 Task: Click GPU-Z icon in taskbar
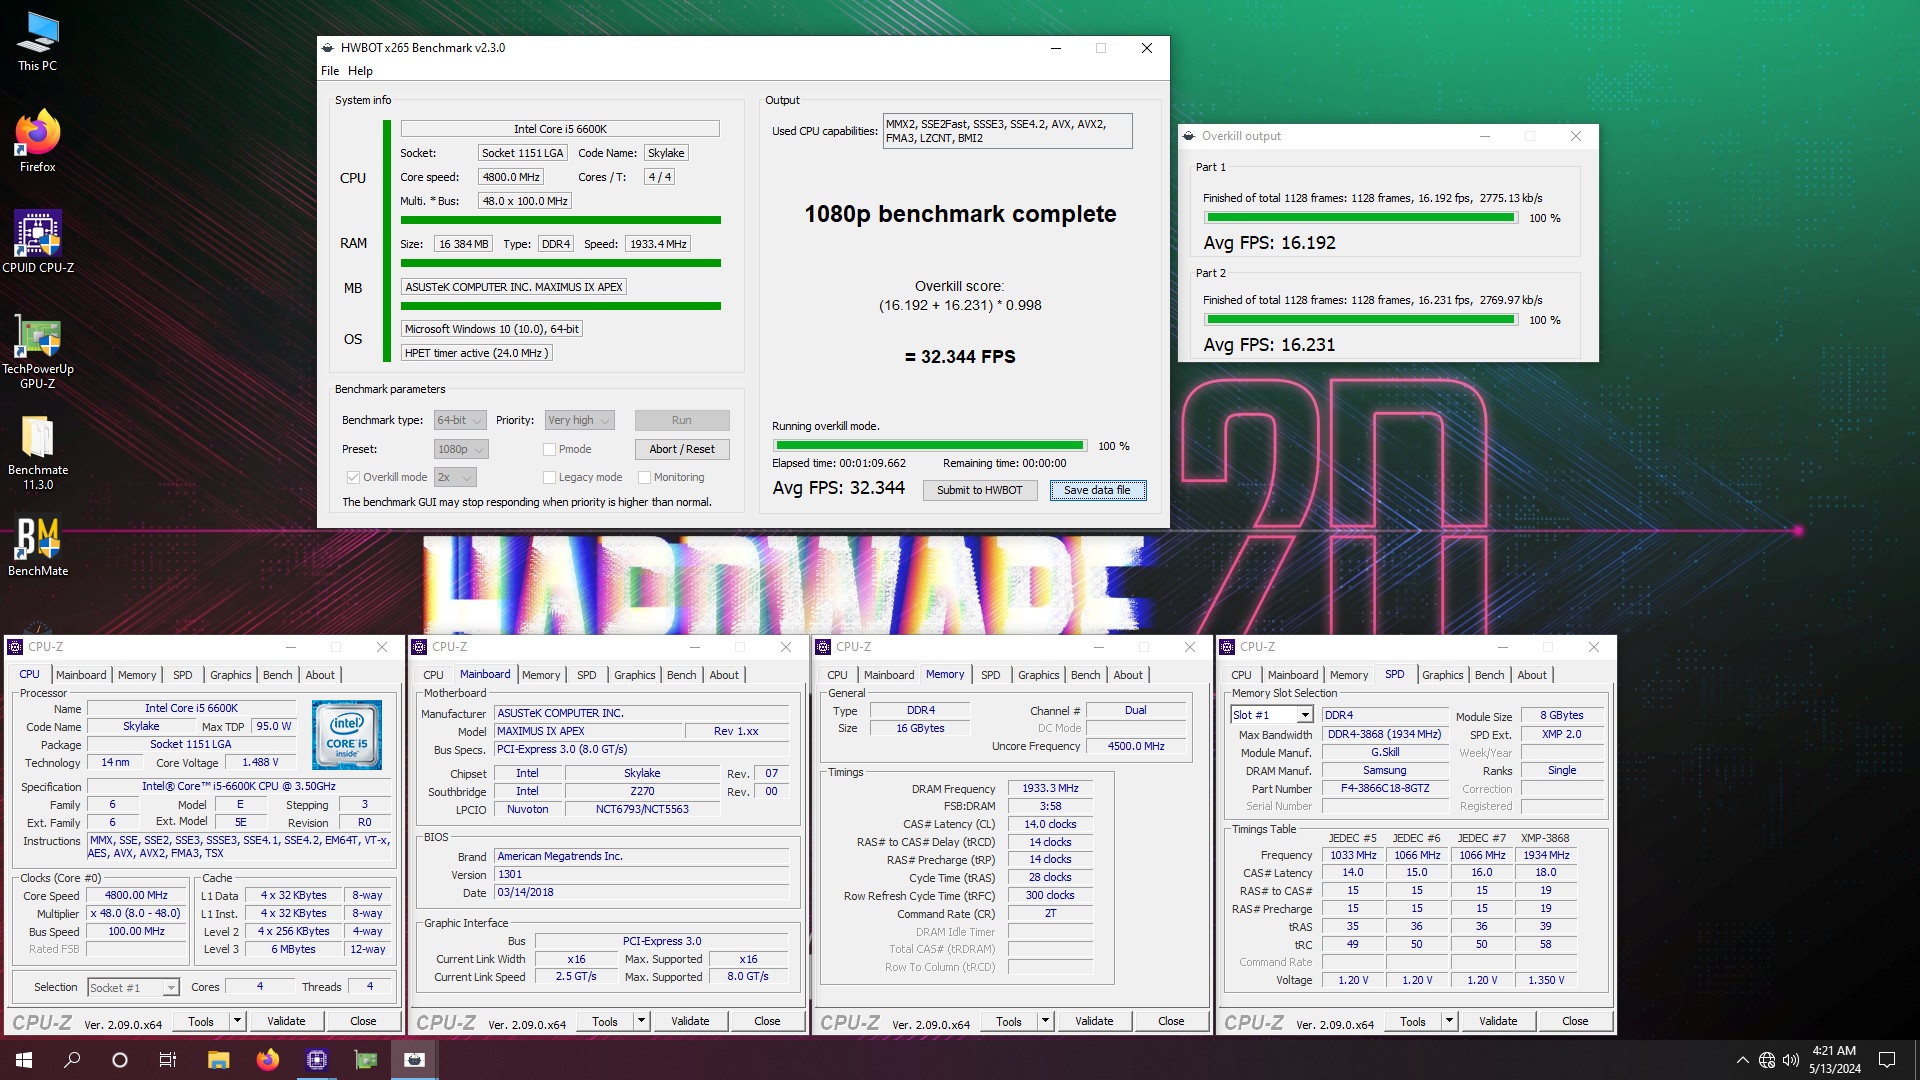click(366, 1060)
